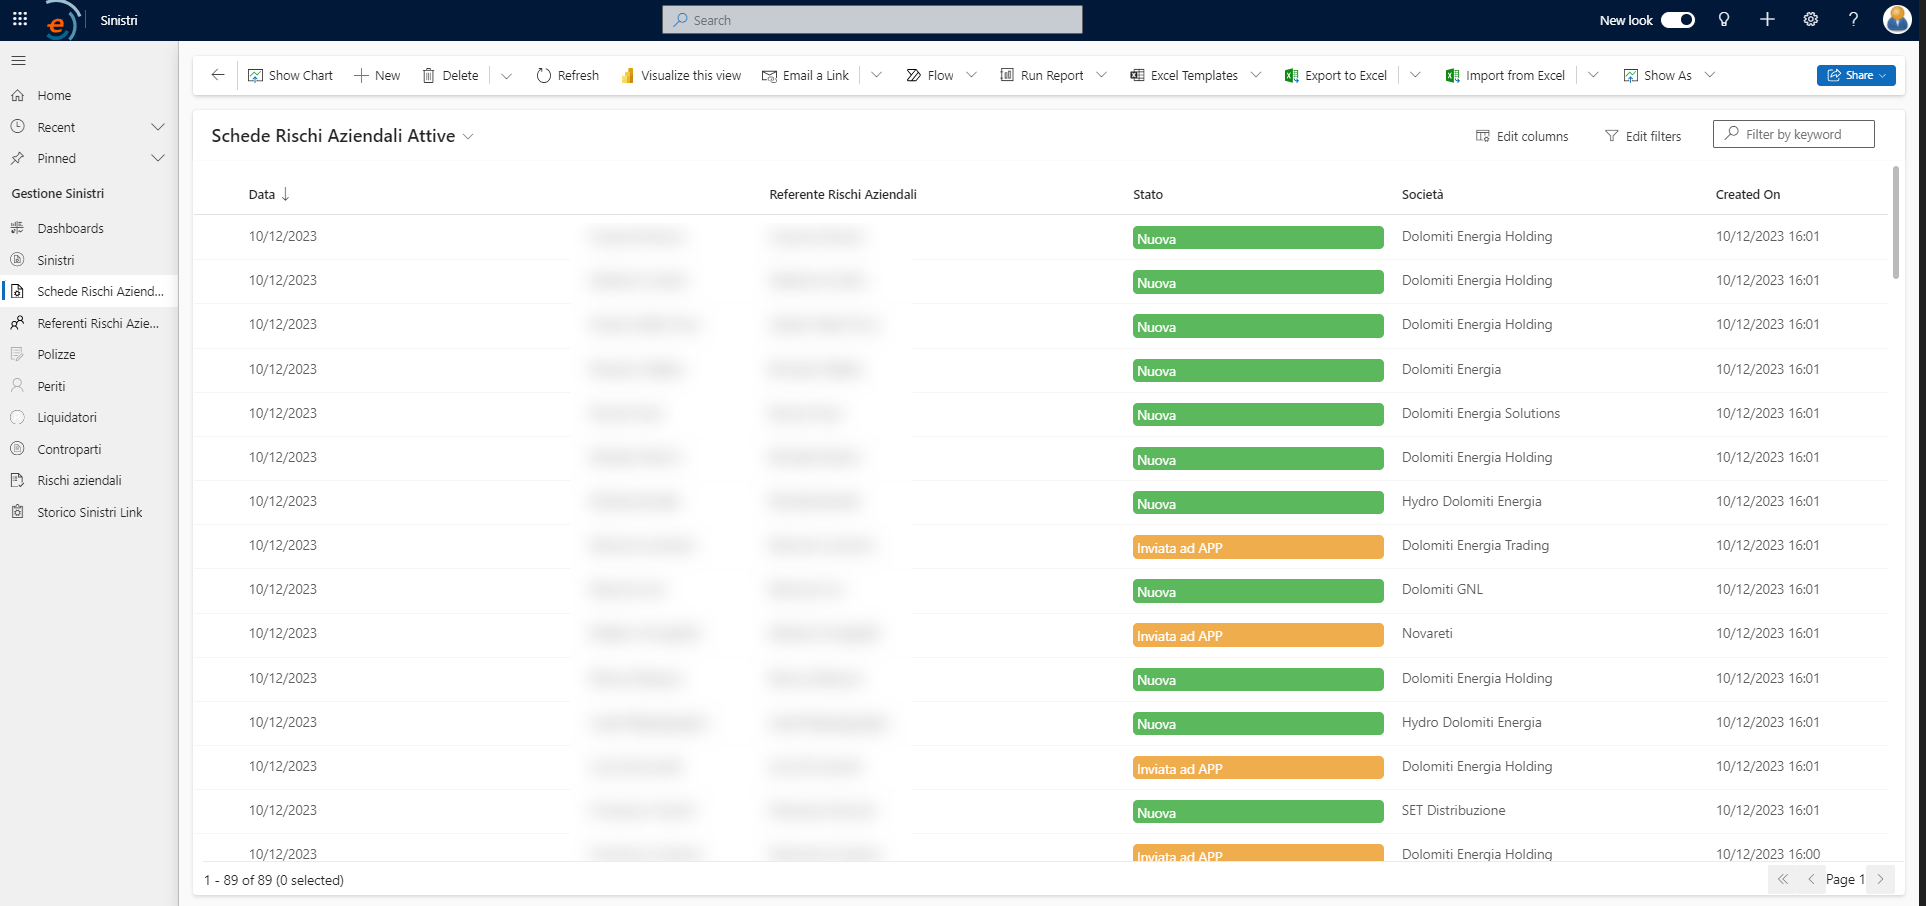Screen dimensions: 1926x906
Task: Expand the Pinned section chevron
Action: (x=157, y=158)
